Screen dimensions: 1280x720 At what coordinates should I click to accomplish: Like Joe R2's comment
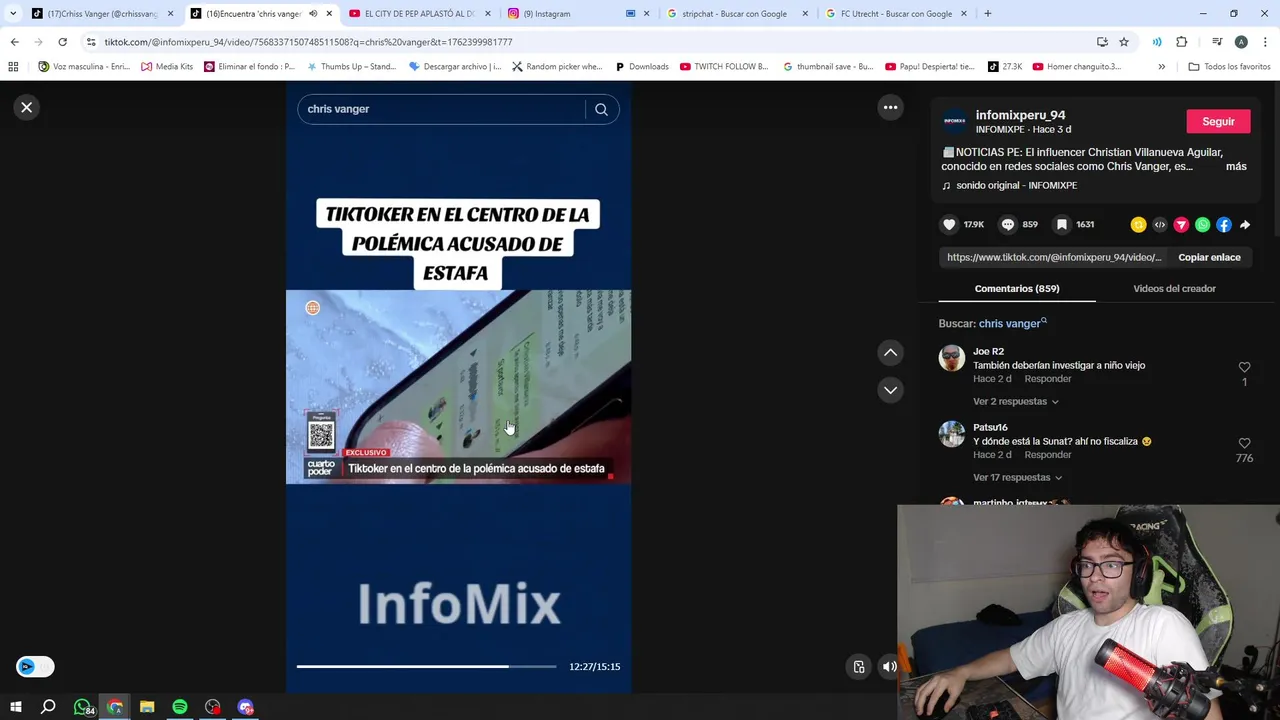1244,367
